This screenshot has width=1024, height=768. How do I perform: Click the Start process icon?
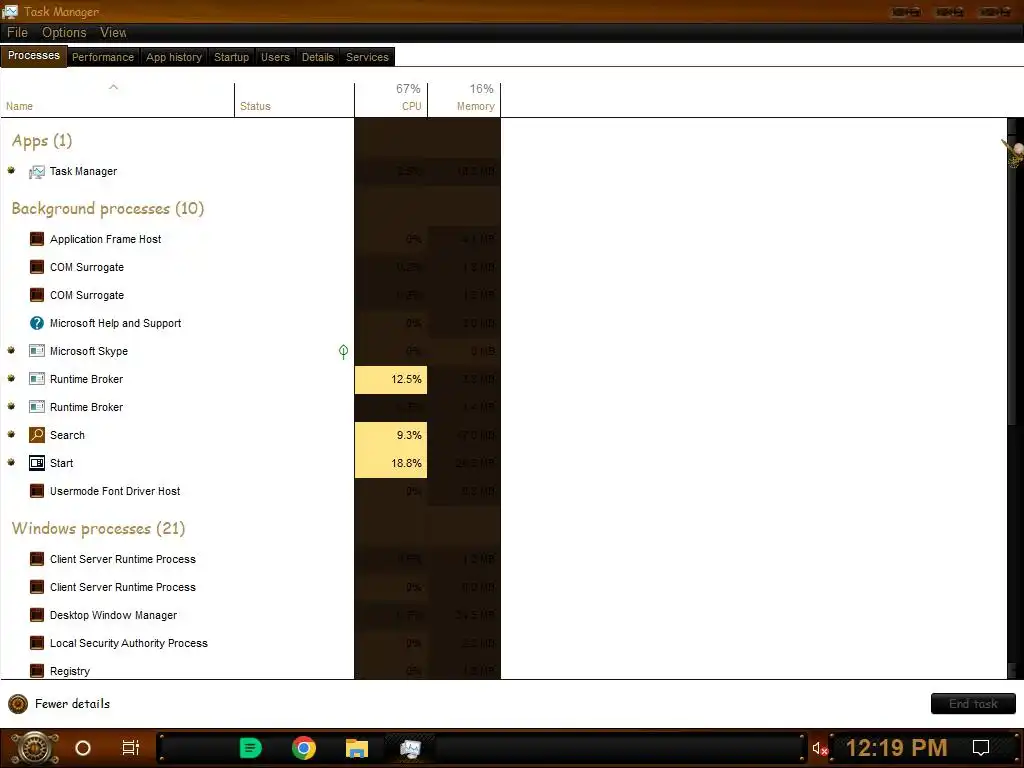pos(37,463)
